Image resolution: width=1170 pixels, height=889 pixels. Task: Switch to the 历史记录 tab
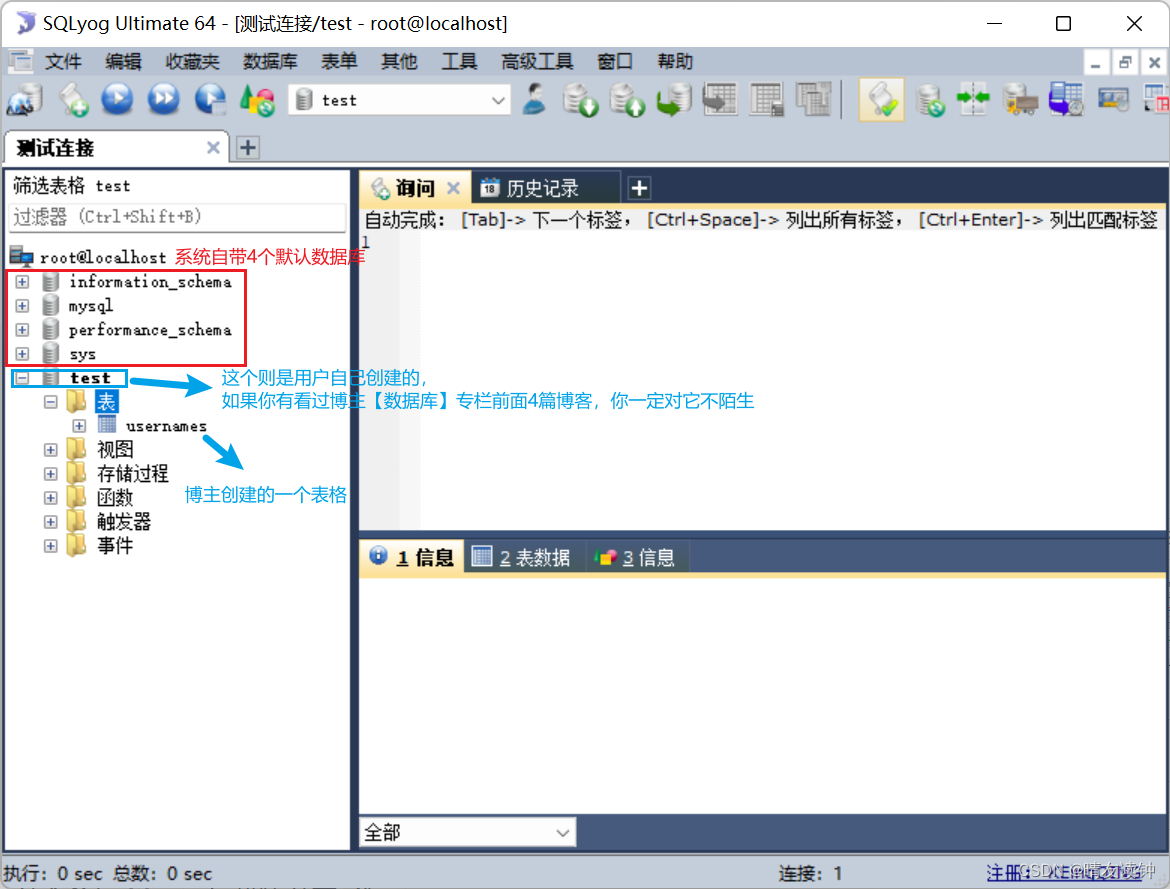coord(545,188)
